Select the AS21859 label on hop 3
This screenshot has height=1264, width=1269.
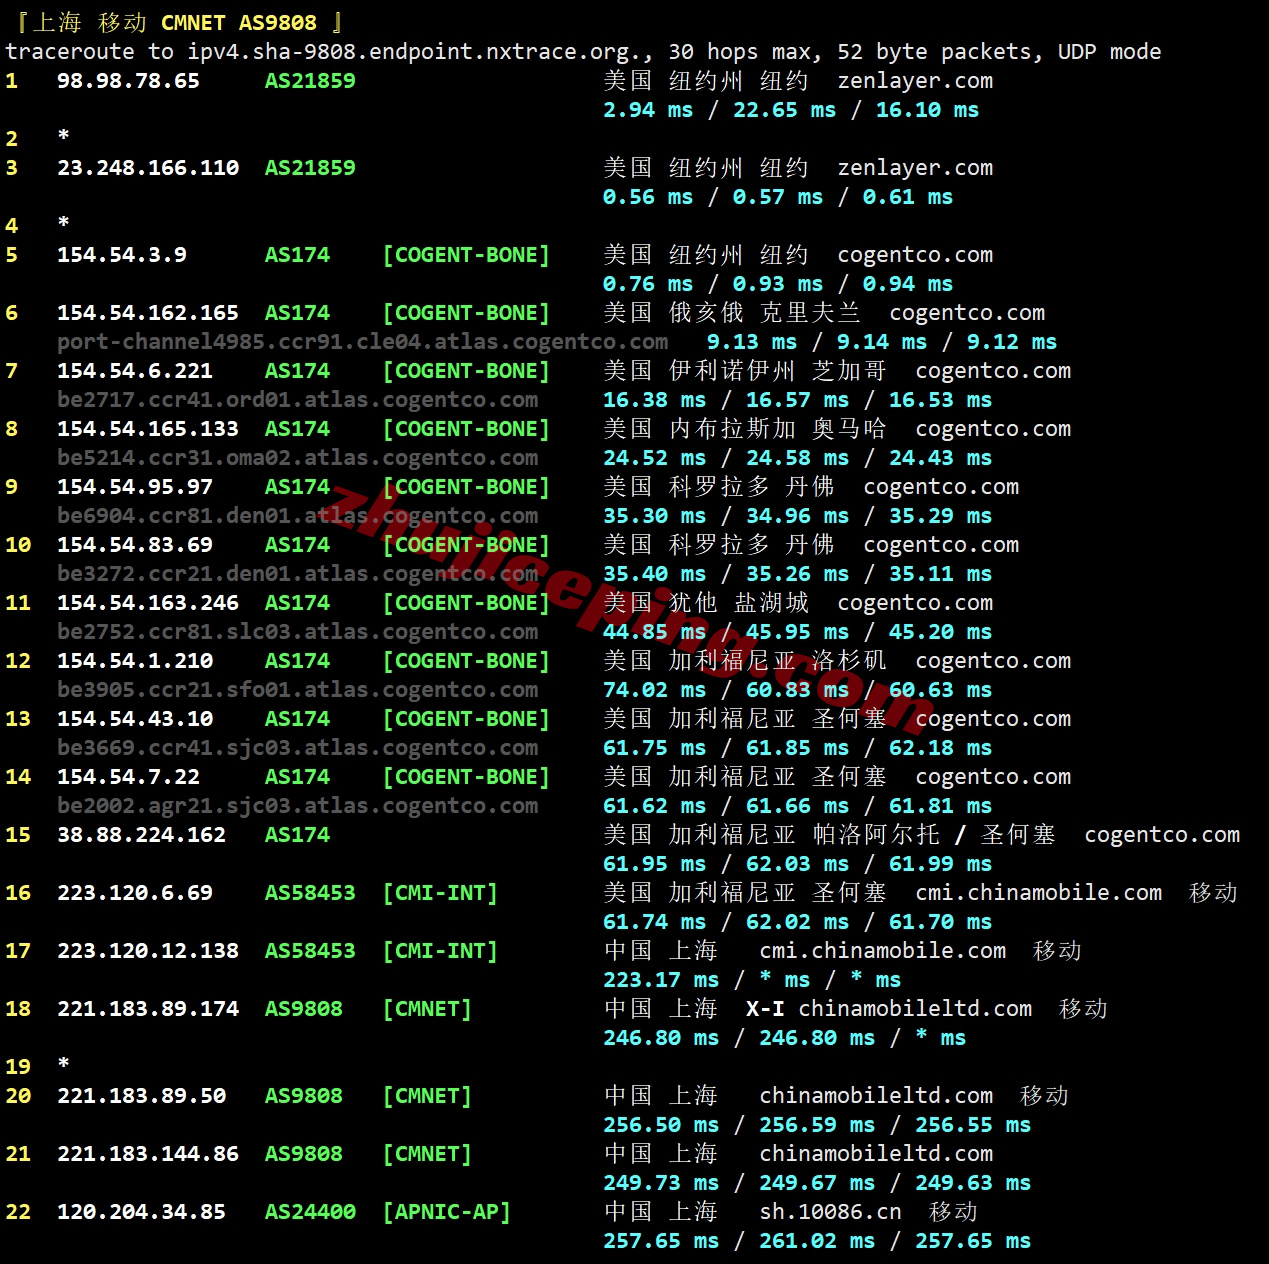tap(310, 168)
